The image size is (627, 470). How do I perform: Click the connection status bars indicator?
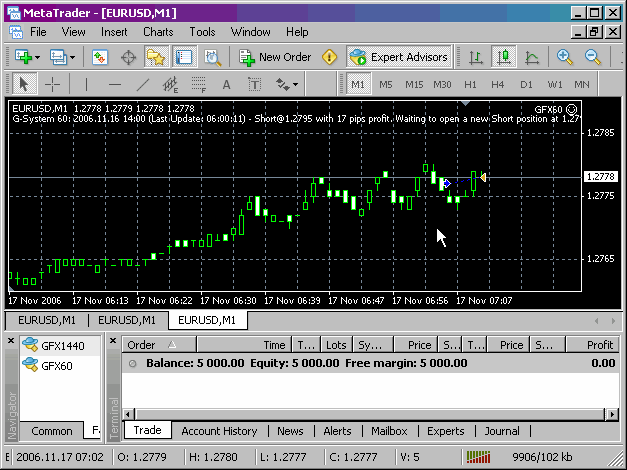tap(478, 457)
